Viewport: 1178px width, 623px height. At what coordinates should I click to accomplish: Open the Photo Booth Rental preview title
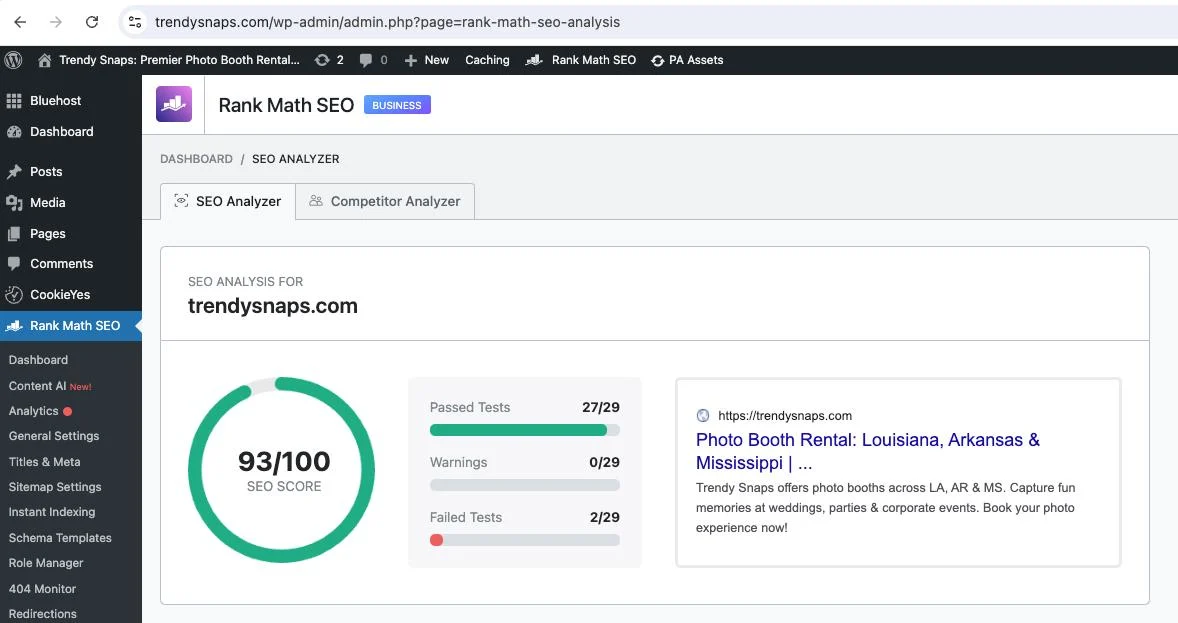click(x=867, y=451)
